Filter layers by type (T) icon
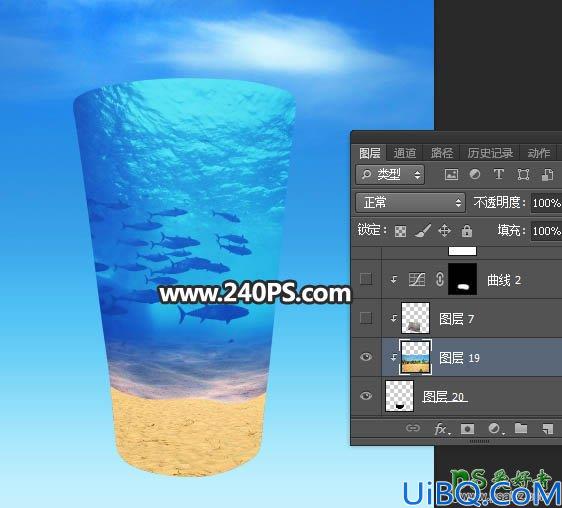 (499, 175)
